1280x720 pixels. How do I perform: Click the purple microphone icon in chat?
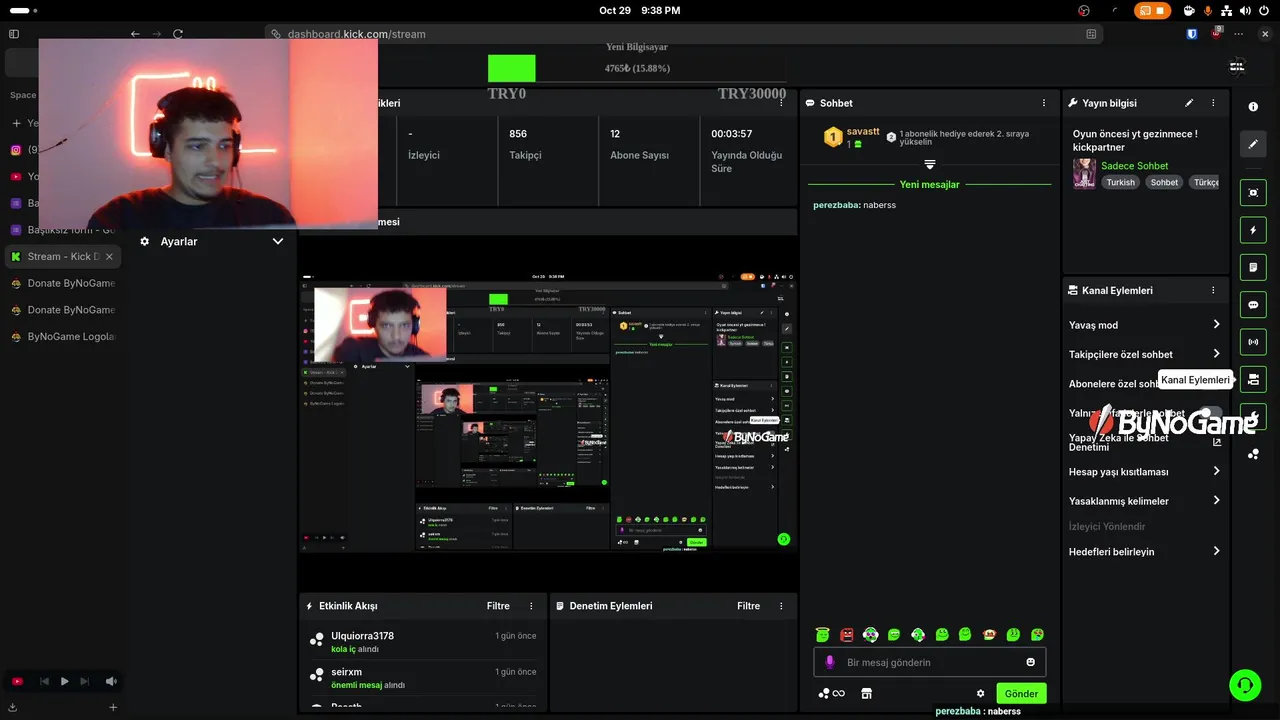pyautogui.click(x=829, y=662)
